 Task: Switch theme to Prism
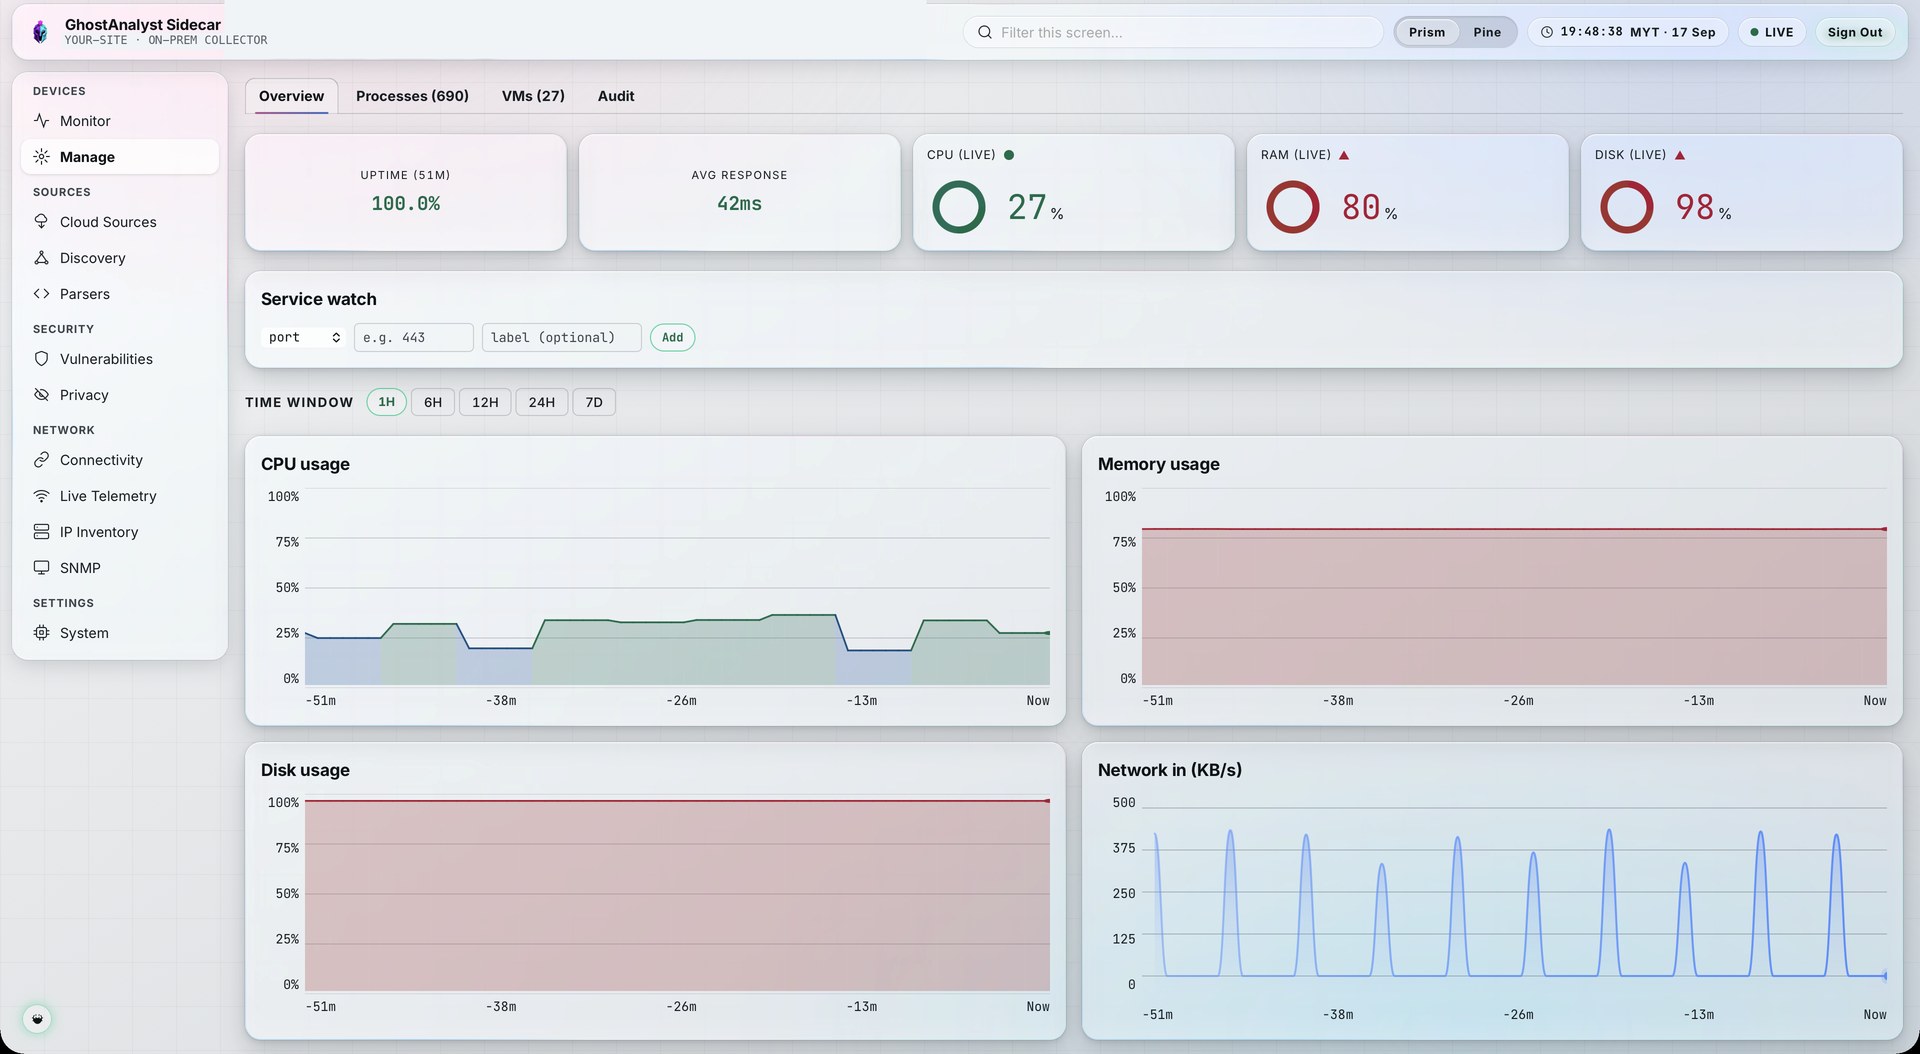tap(1427, 32)
